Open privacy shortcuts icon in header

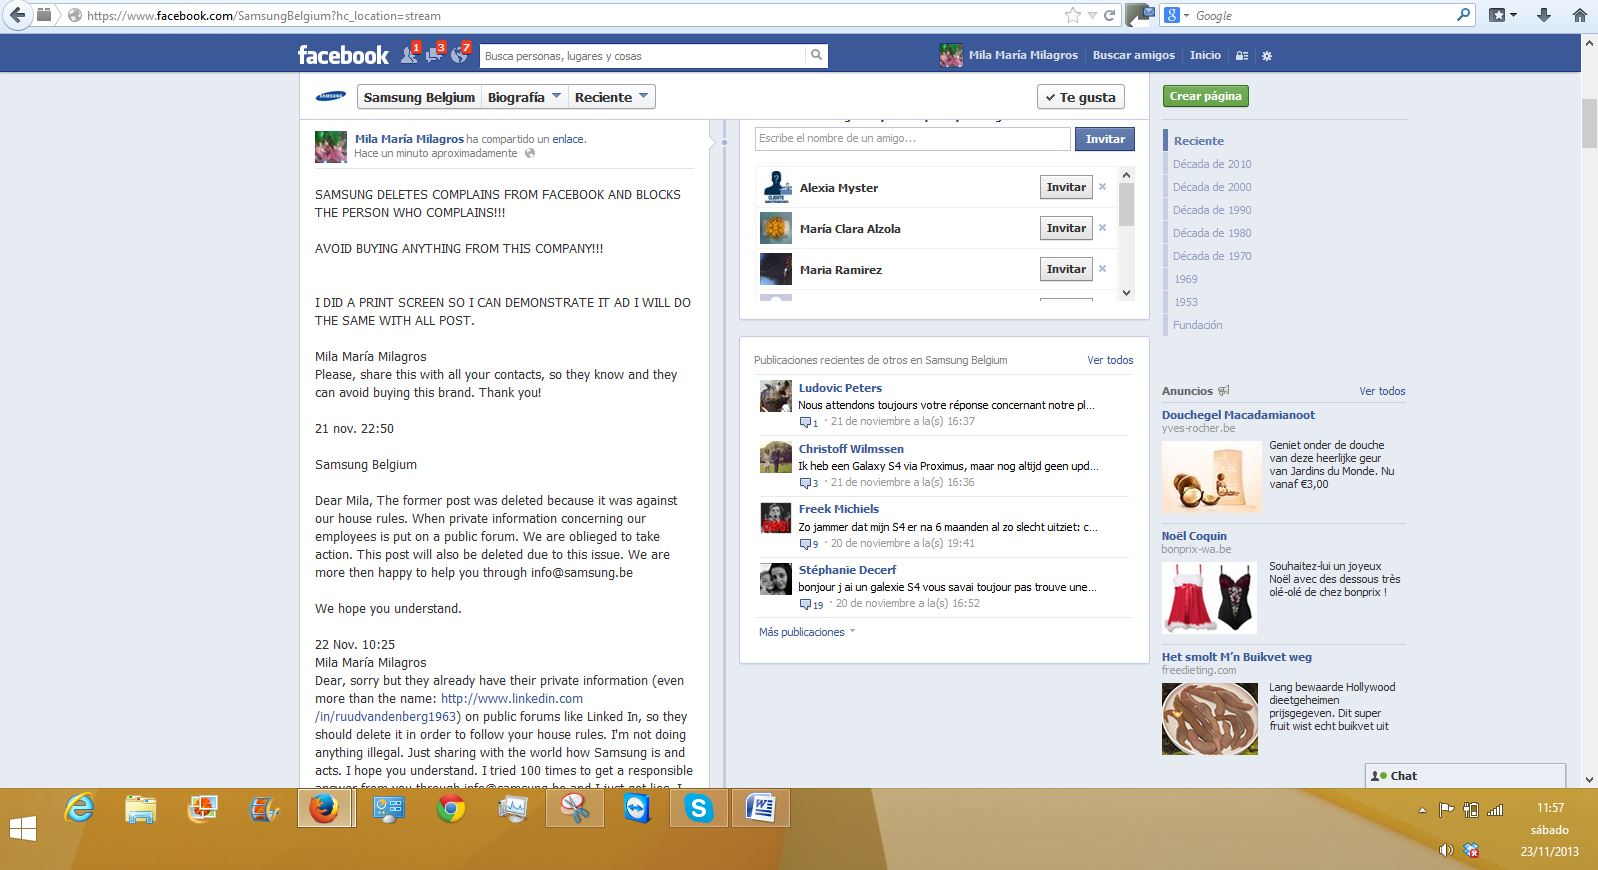pos(1242,56)
